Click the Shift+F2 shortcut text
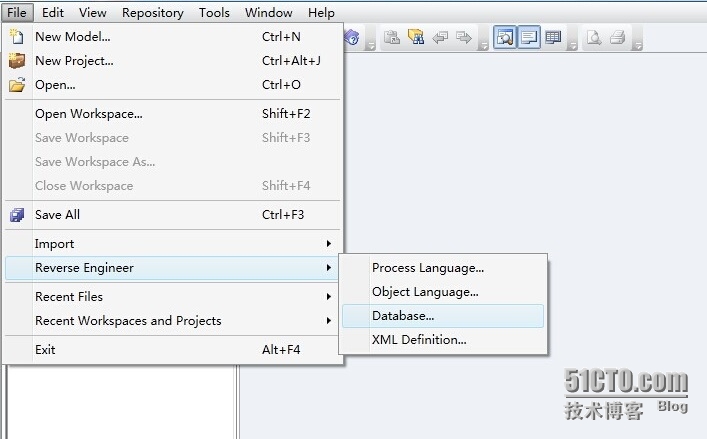 pyautogui.click(x=286, y=114)
